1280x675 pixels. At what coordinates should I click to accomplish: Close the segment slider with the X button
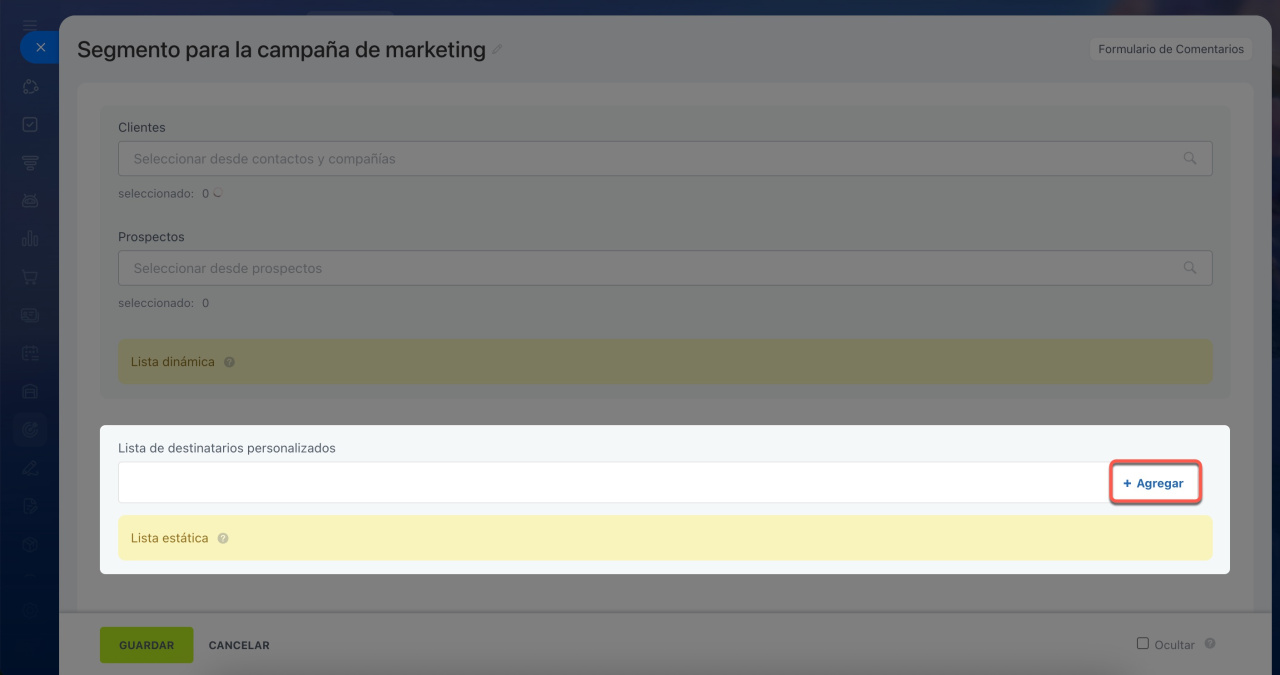point(40,47)
